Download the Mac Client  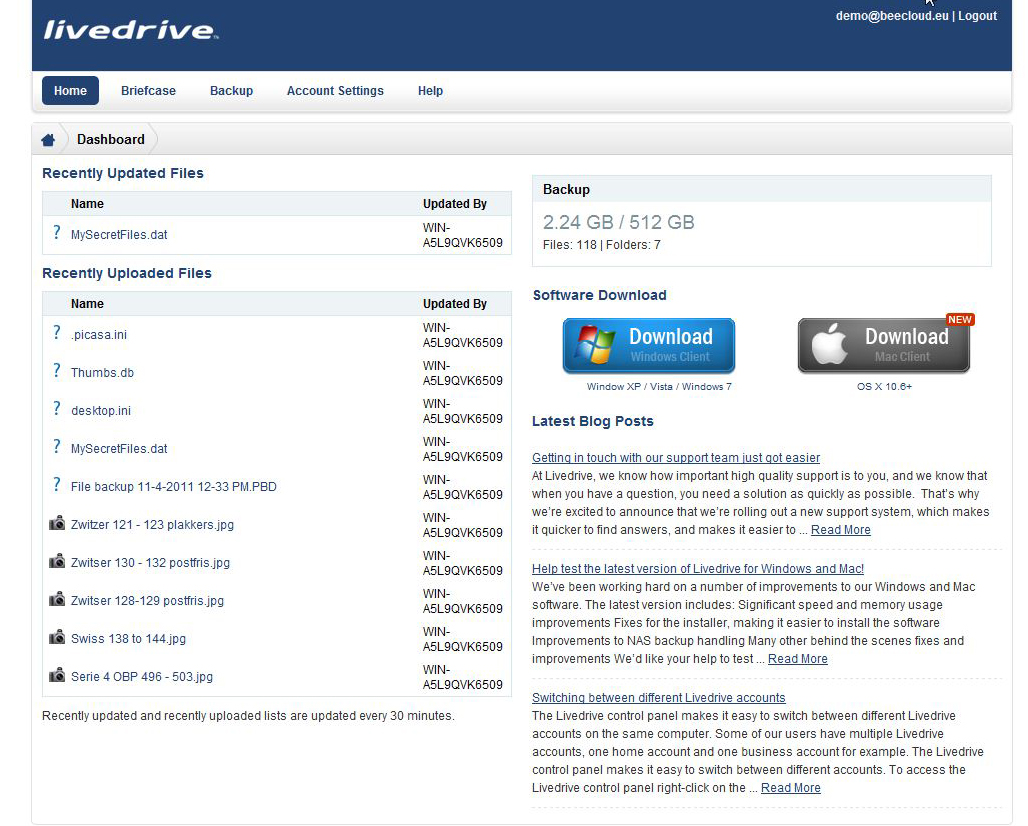pos(884,346)
